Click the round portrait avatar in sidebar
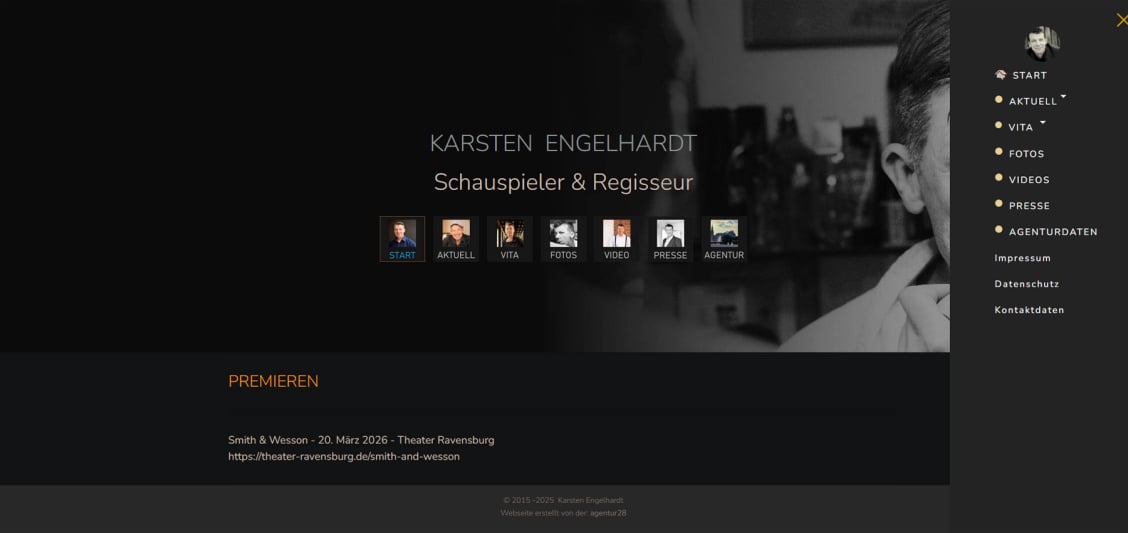Image resolution: width=1128 pixels, height=533 pixels. pyautogui.click(x=1042, y=44)
